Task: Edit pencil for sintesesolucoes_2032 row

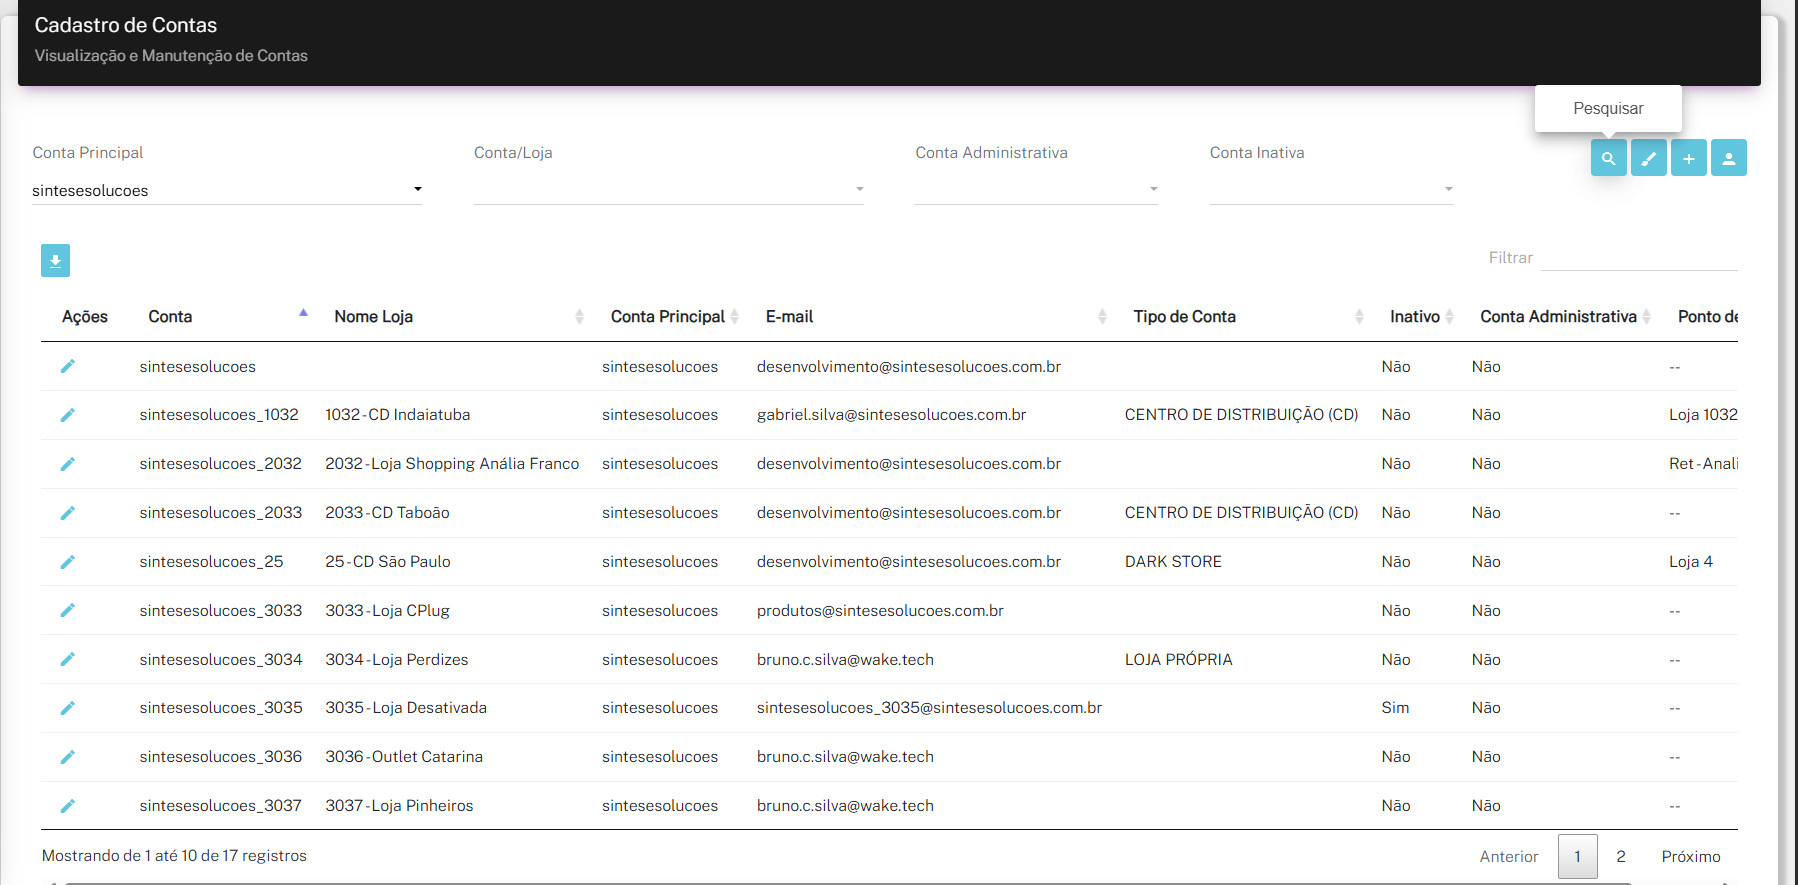Action: click(x=67, y=464)
